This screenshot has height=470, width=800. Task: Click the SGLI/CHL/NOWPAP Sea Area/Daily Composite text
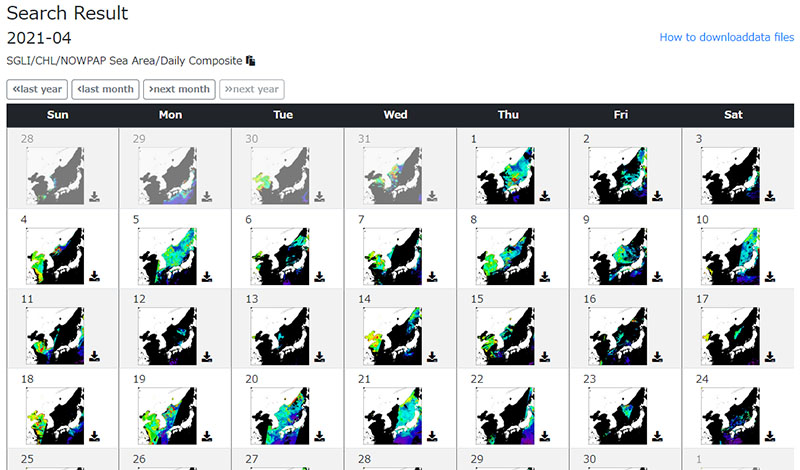[124, 61]
